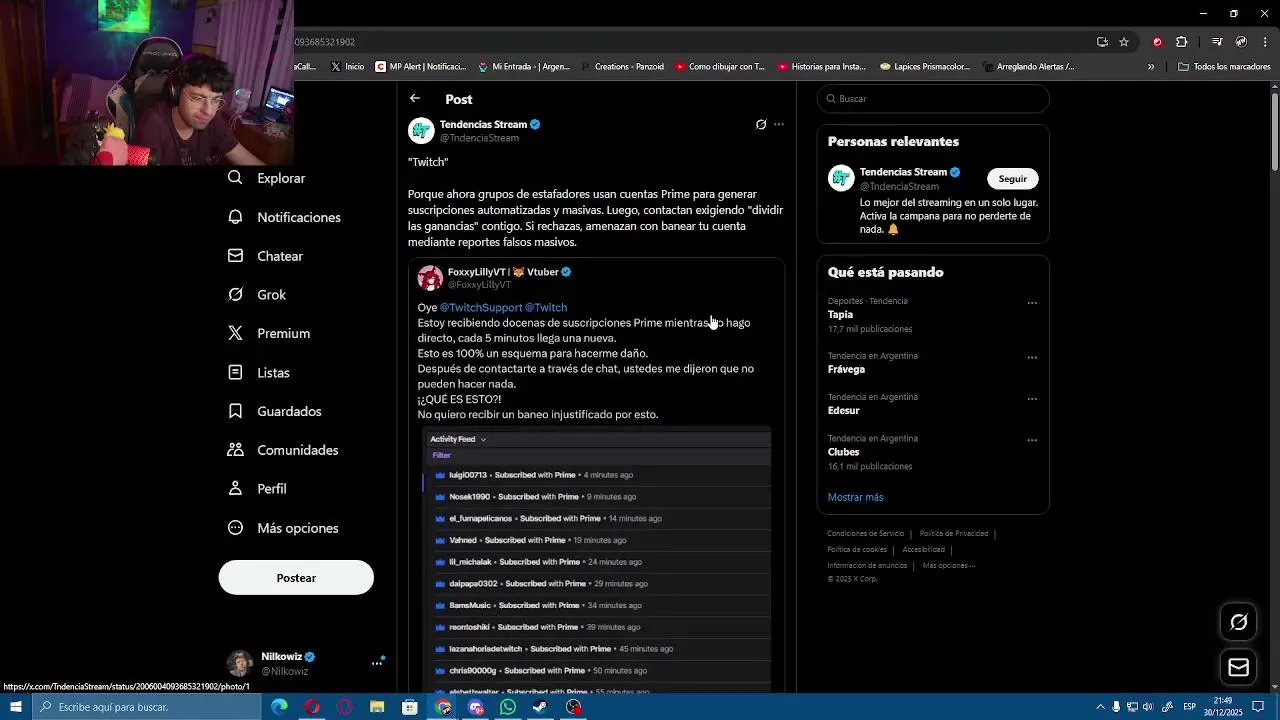Open Creations - Panzoid bookmark
The image size is (1280, 720).
click(x=621, y=67)
